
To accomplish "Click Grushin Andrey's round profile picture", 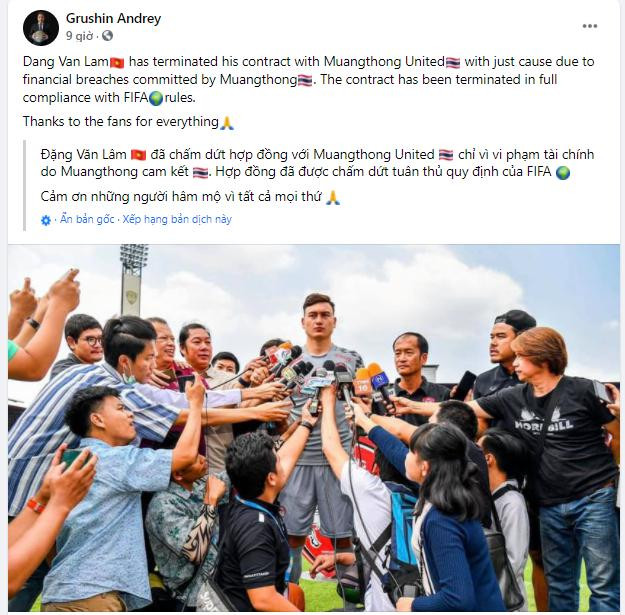I will click(x=41, y=28).
